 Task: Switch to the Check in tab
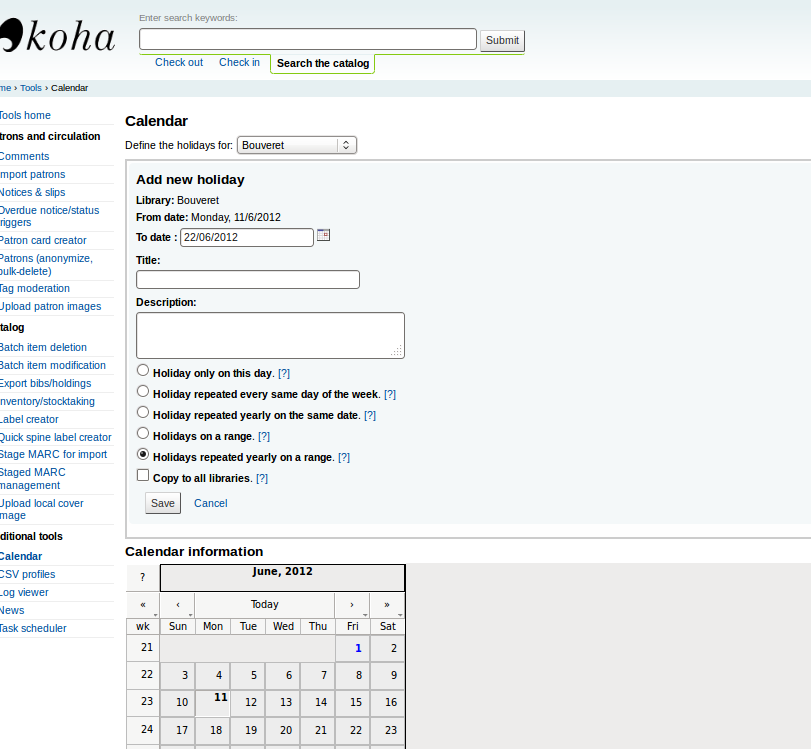(x=239, y=62)
